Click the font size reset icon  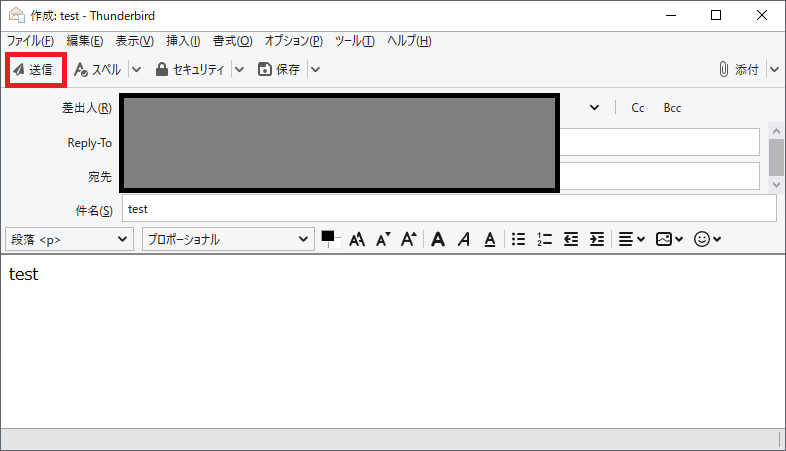[357, 240]
